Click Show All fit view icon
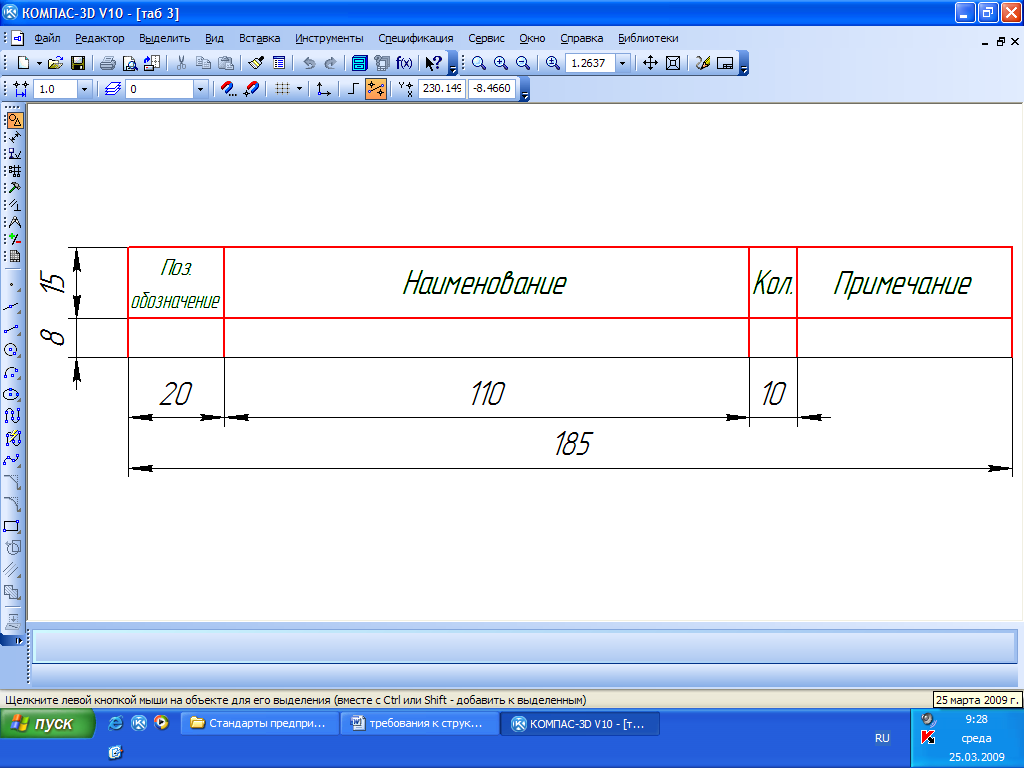 (673, 63)
